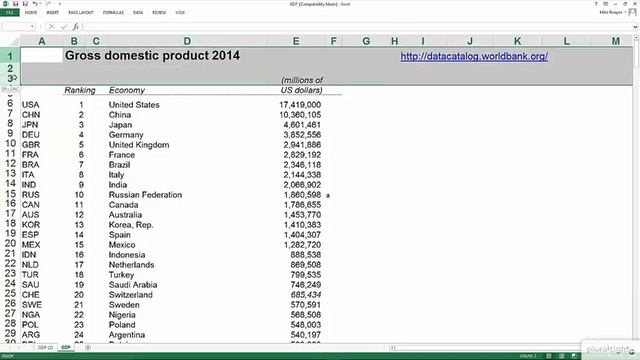Click the Enter checkmark icon in the formula bar
The width and height of the screenshot is (640, 360).
(64, 27)
